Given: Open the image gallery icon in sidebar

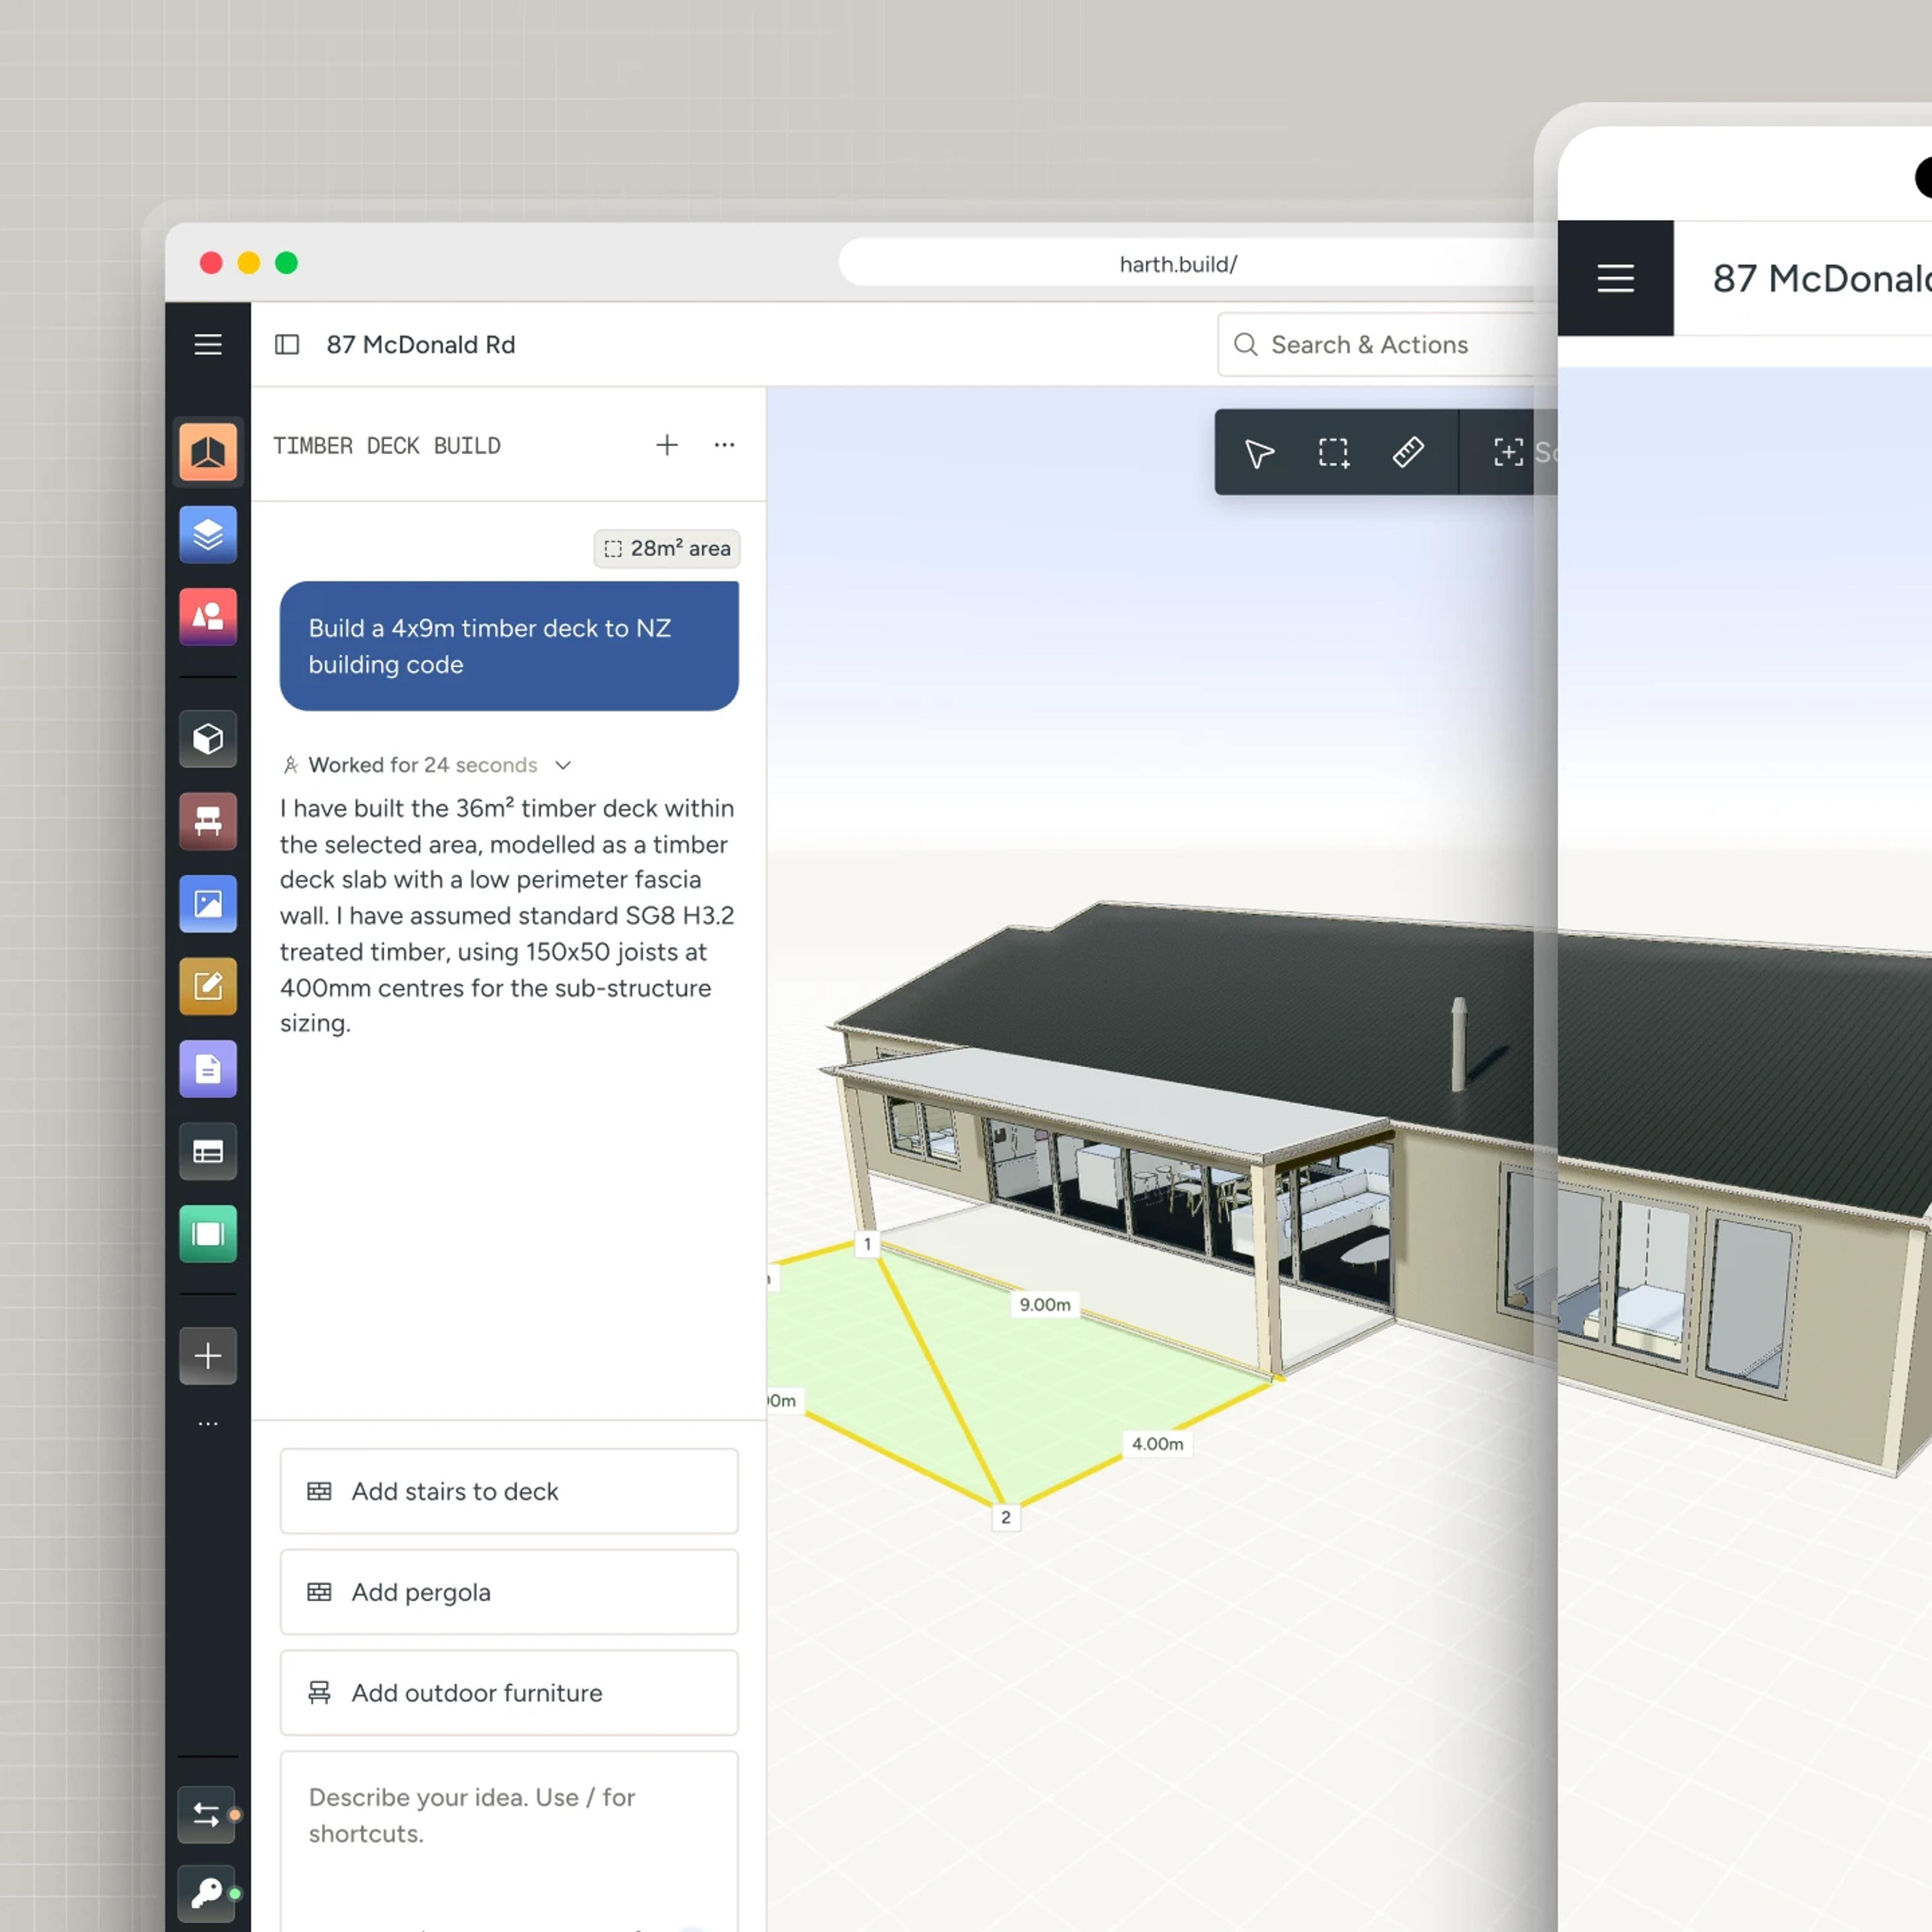Looking at the screenshot, I should tap(208, 904).
